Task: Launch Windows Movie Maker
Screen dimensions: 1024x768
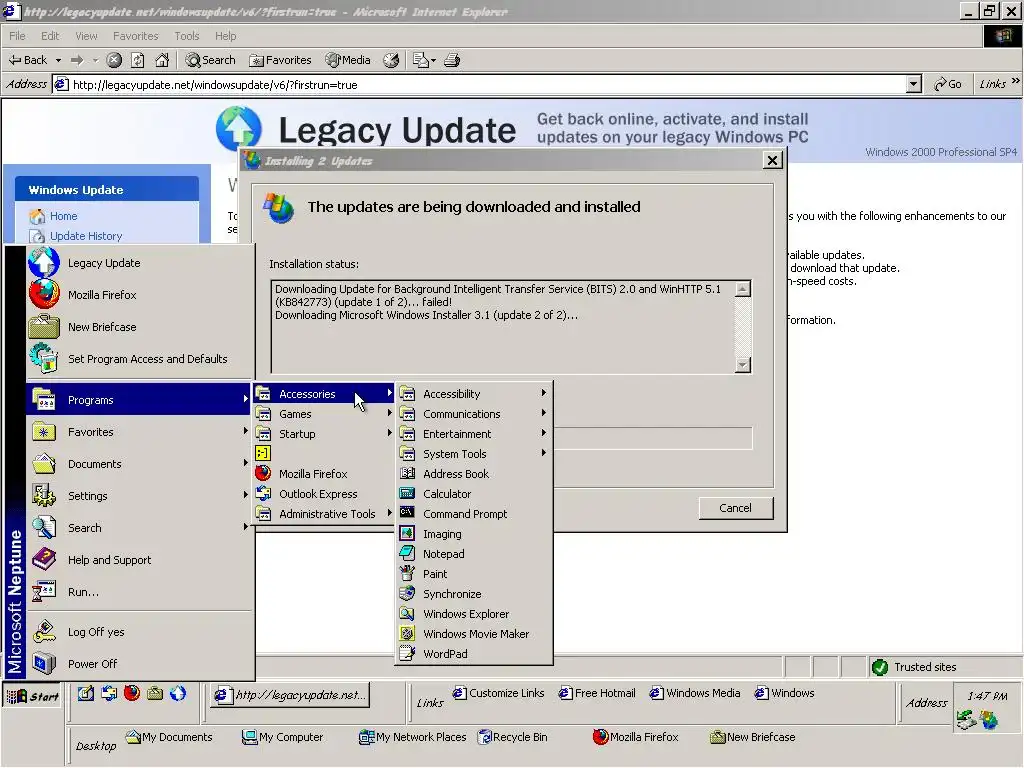Action: [x=474, y=633]
